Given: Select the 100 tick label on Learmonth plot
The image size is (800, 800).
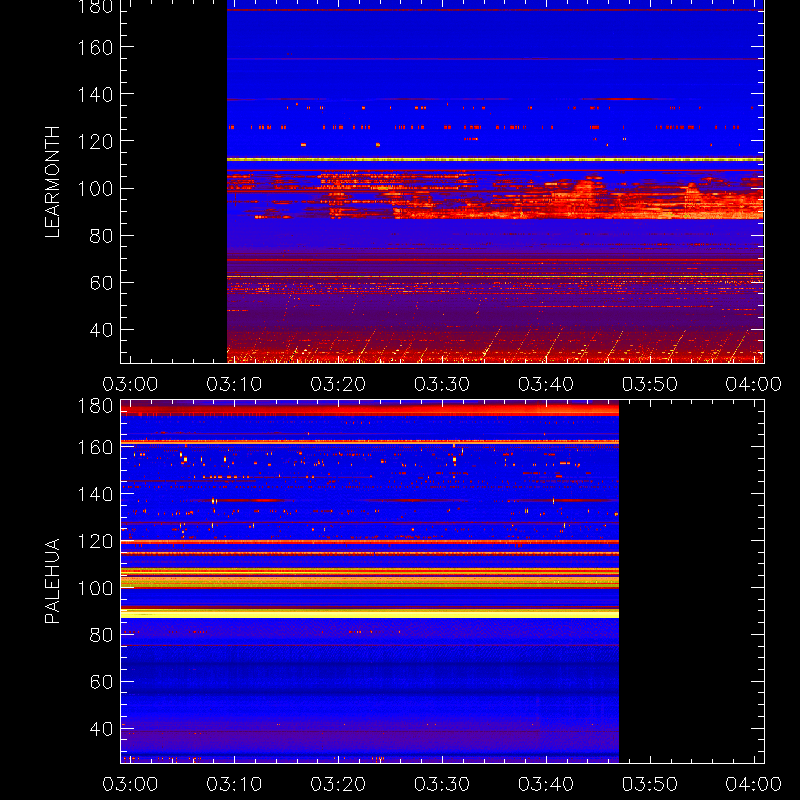Looking at the screenshot, I should (x=95, y=189).
